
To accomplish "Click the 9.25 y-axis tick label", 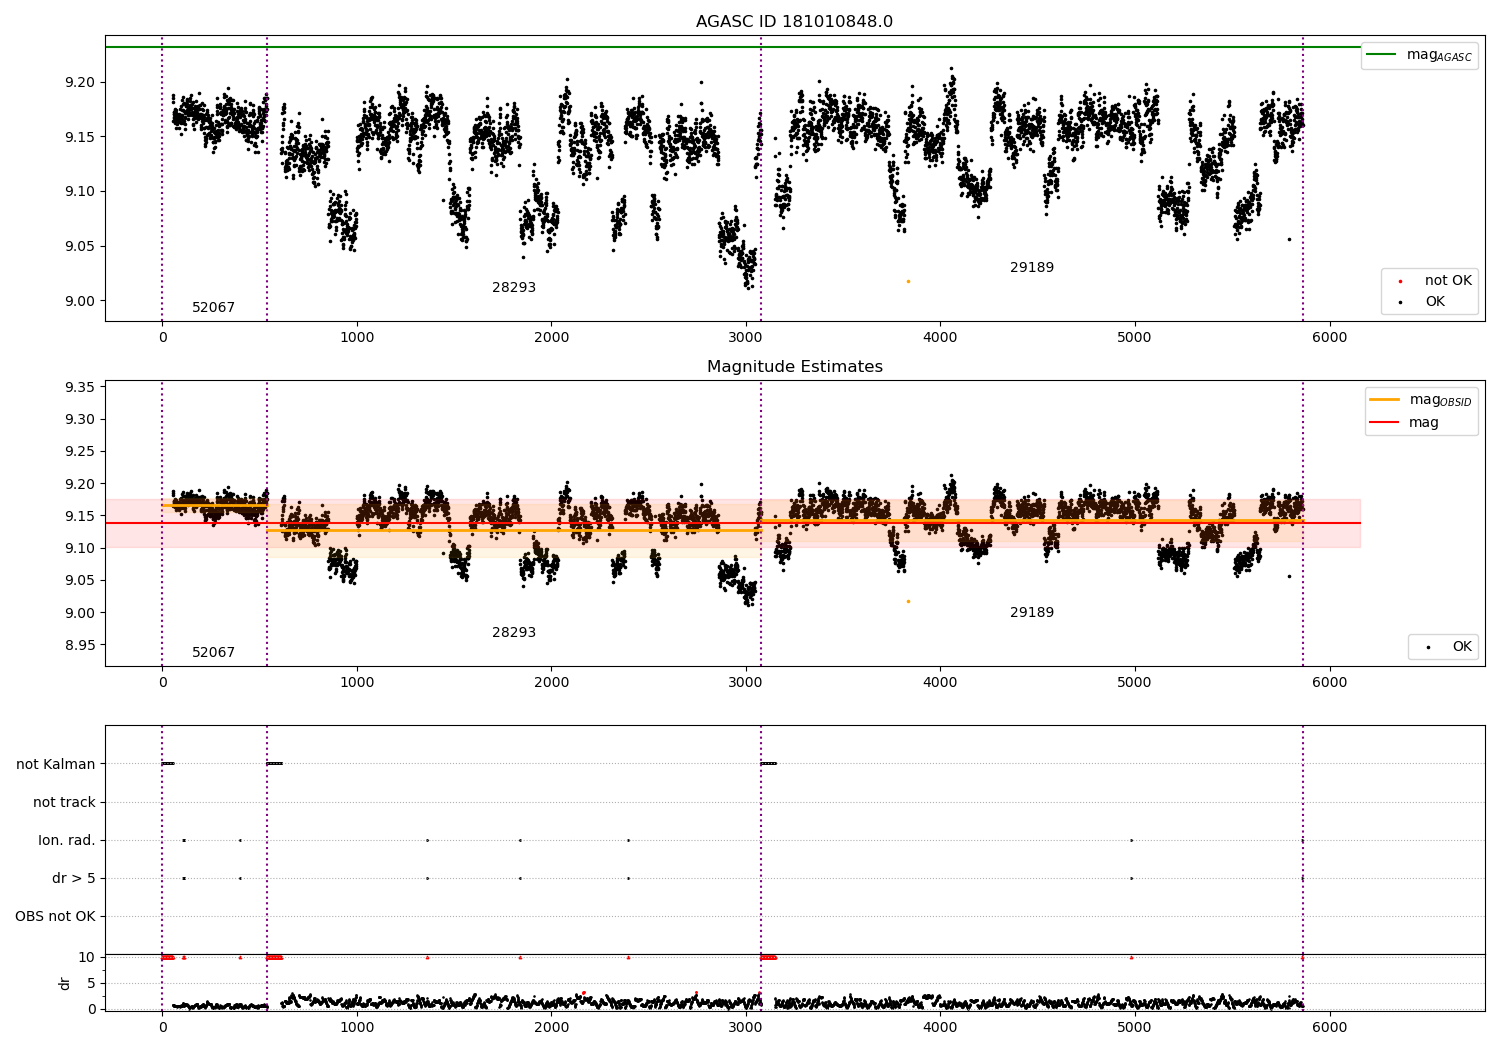I will click(80, 451).
